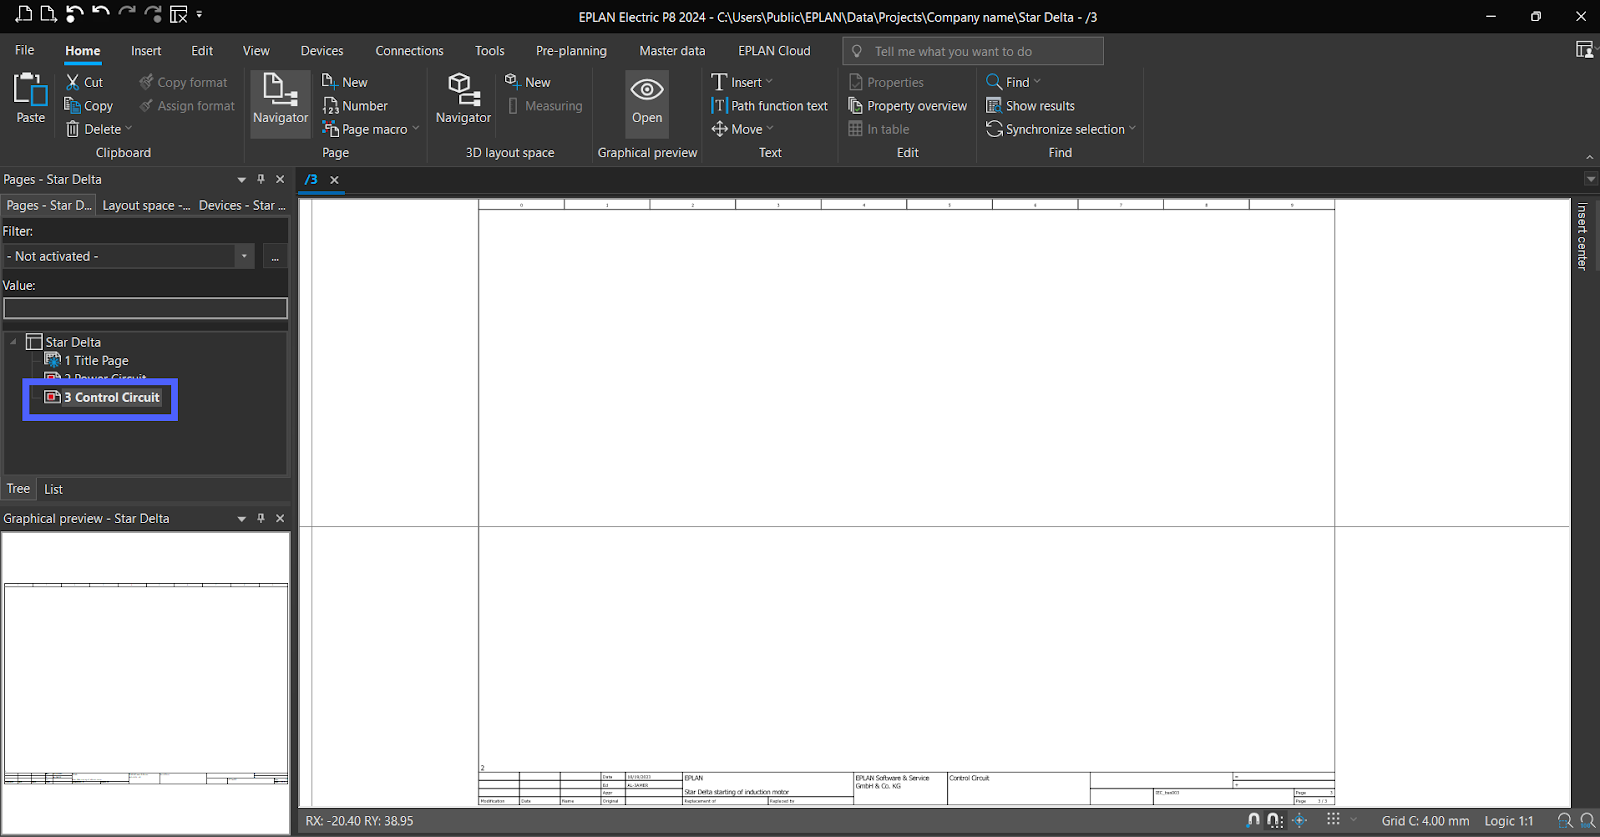Open the File menu
This screenshot has width=1600, height=837.
pos(25,50)
